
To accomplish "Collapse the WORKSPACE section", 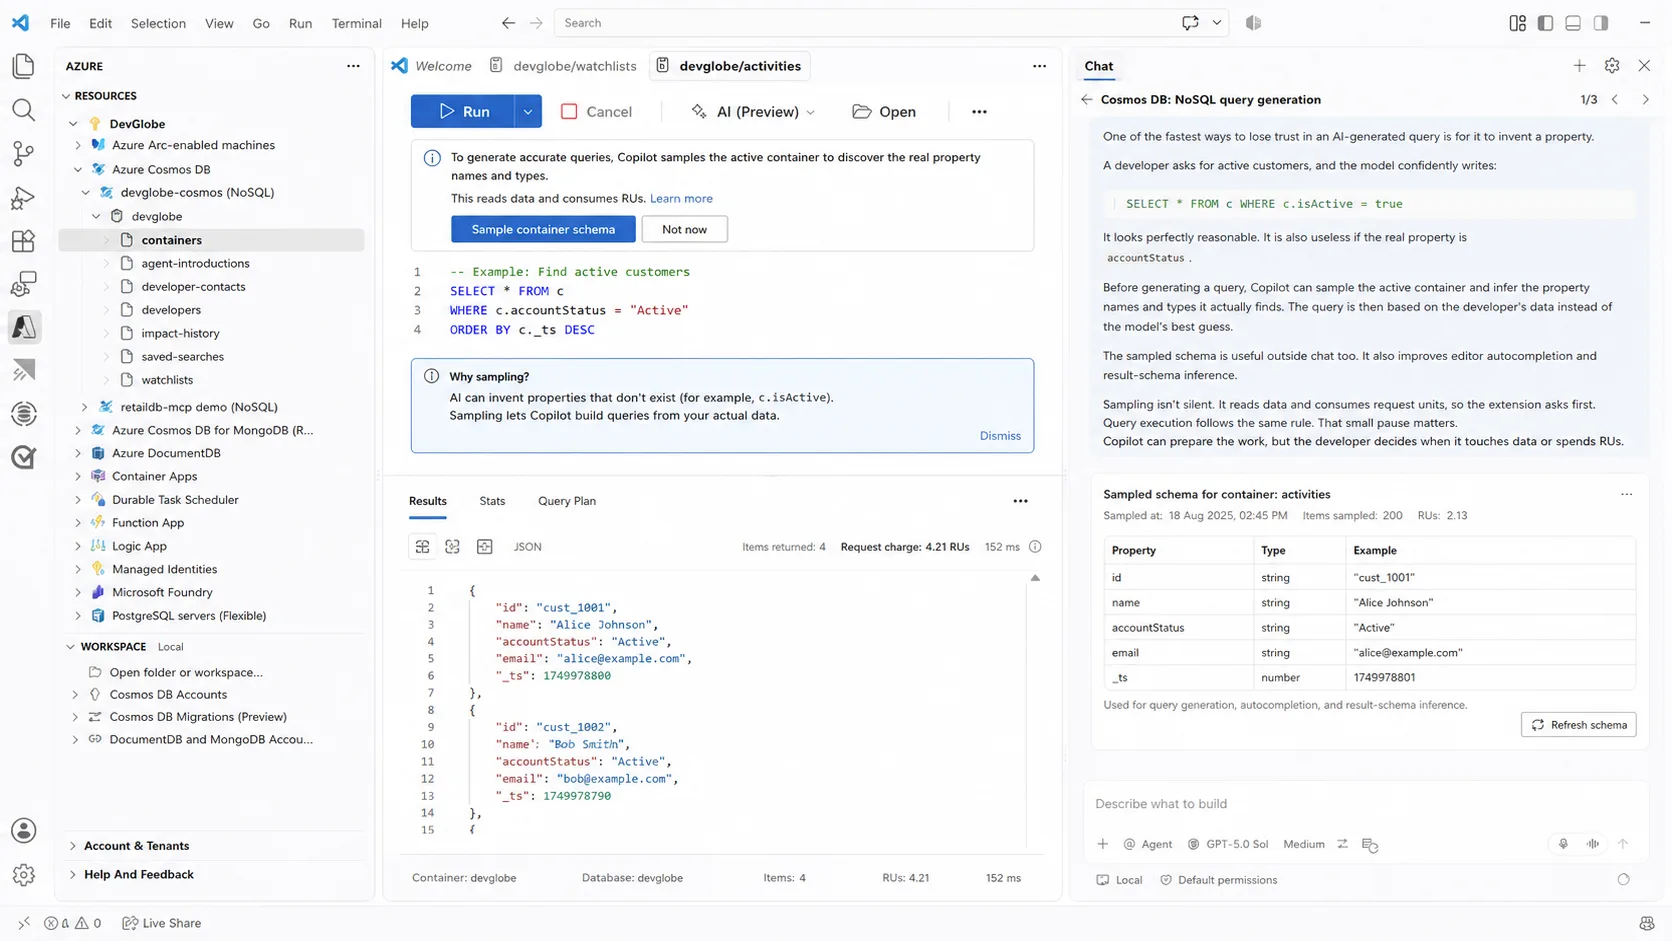I will click(x=70, y=647).
